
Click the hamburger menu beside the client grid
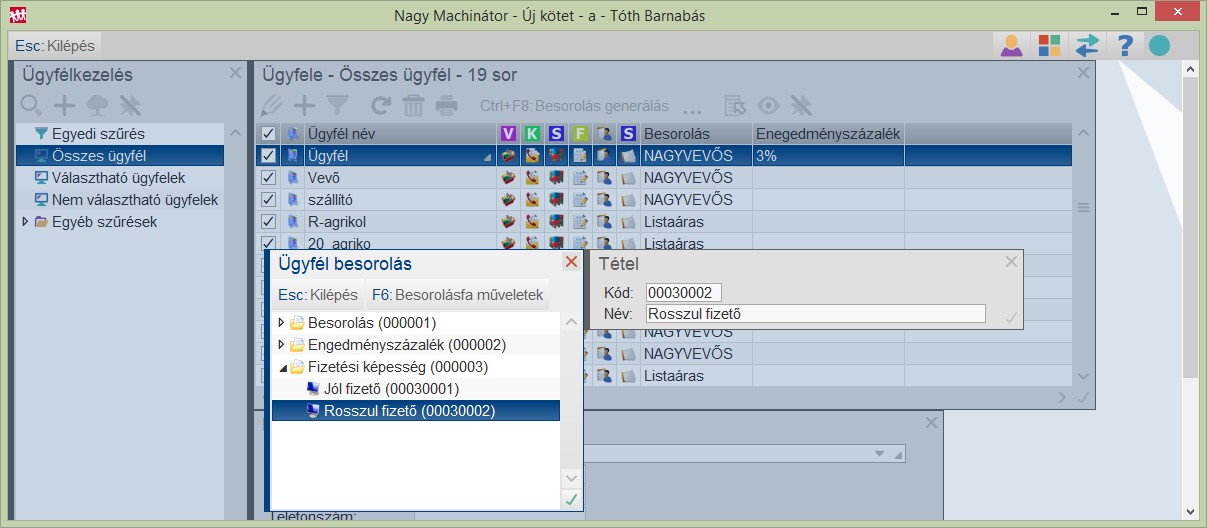[x=1082, y=208]
